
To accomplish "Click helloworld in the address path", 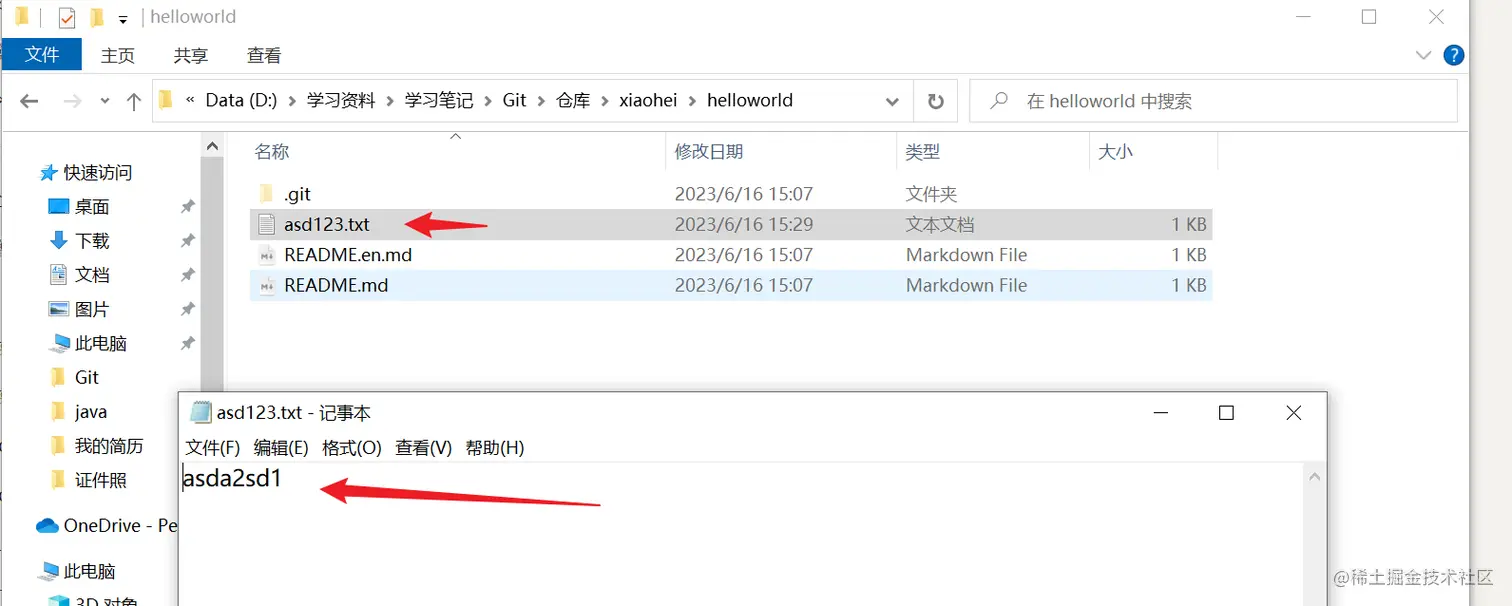I will pos(750,100).
